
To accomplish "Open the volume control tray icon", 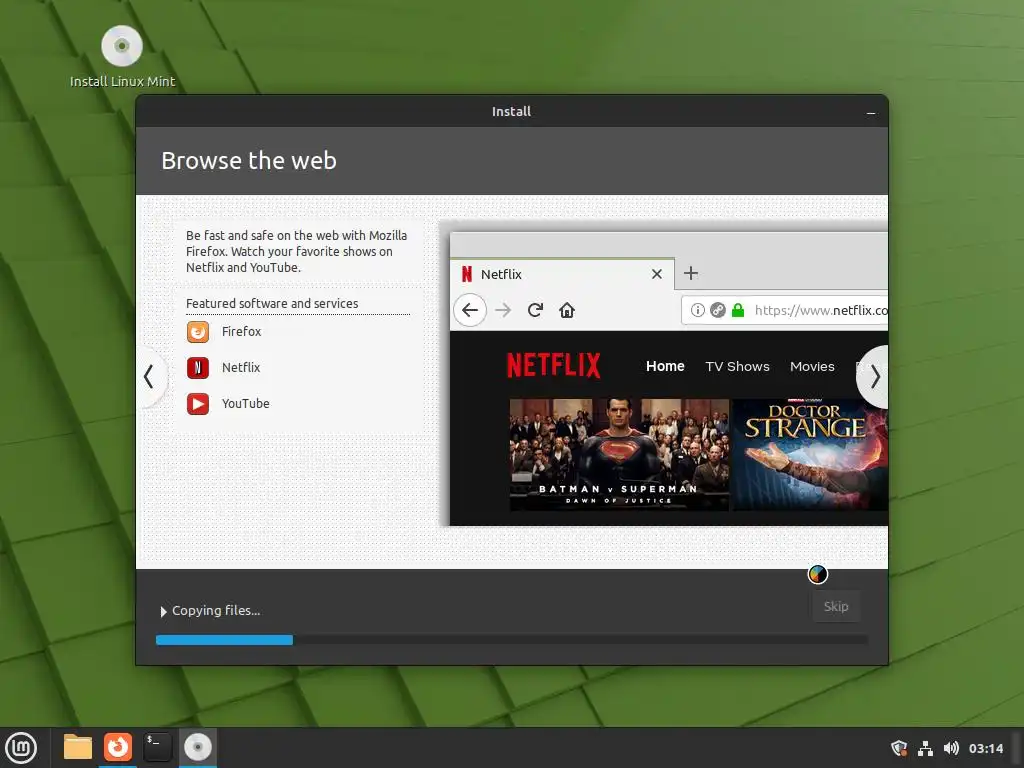I will [951, 748].
